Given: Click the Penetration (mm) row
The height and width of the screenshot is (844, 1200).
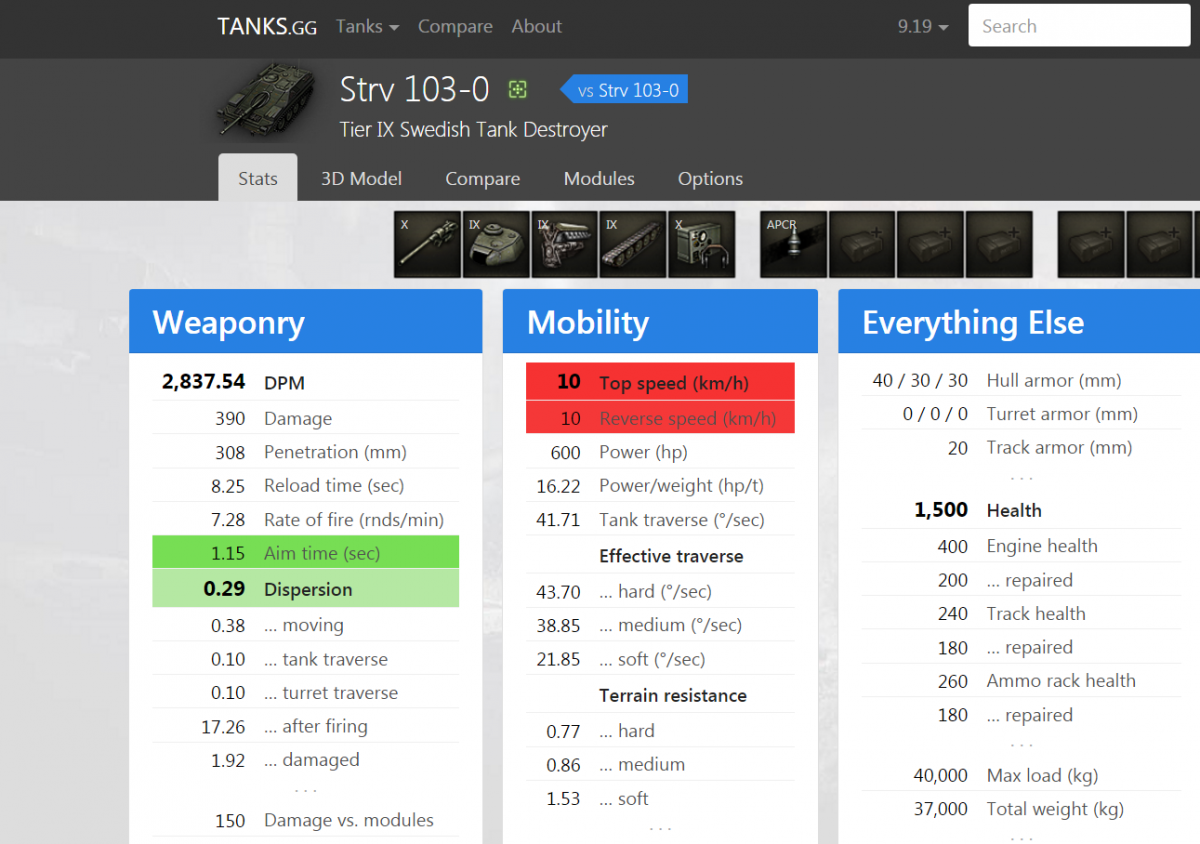Looking at the screenshot, I should [306, 452].
